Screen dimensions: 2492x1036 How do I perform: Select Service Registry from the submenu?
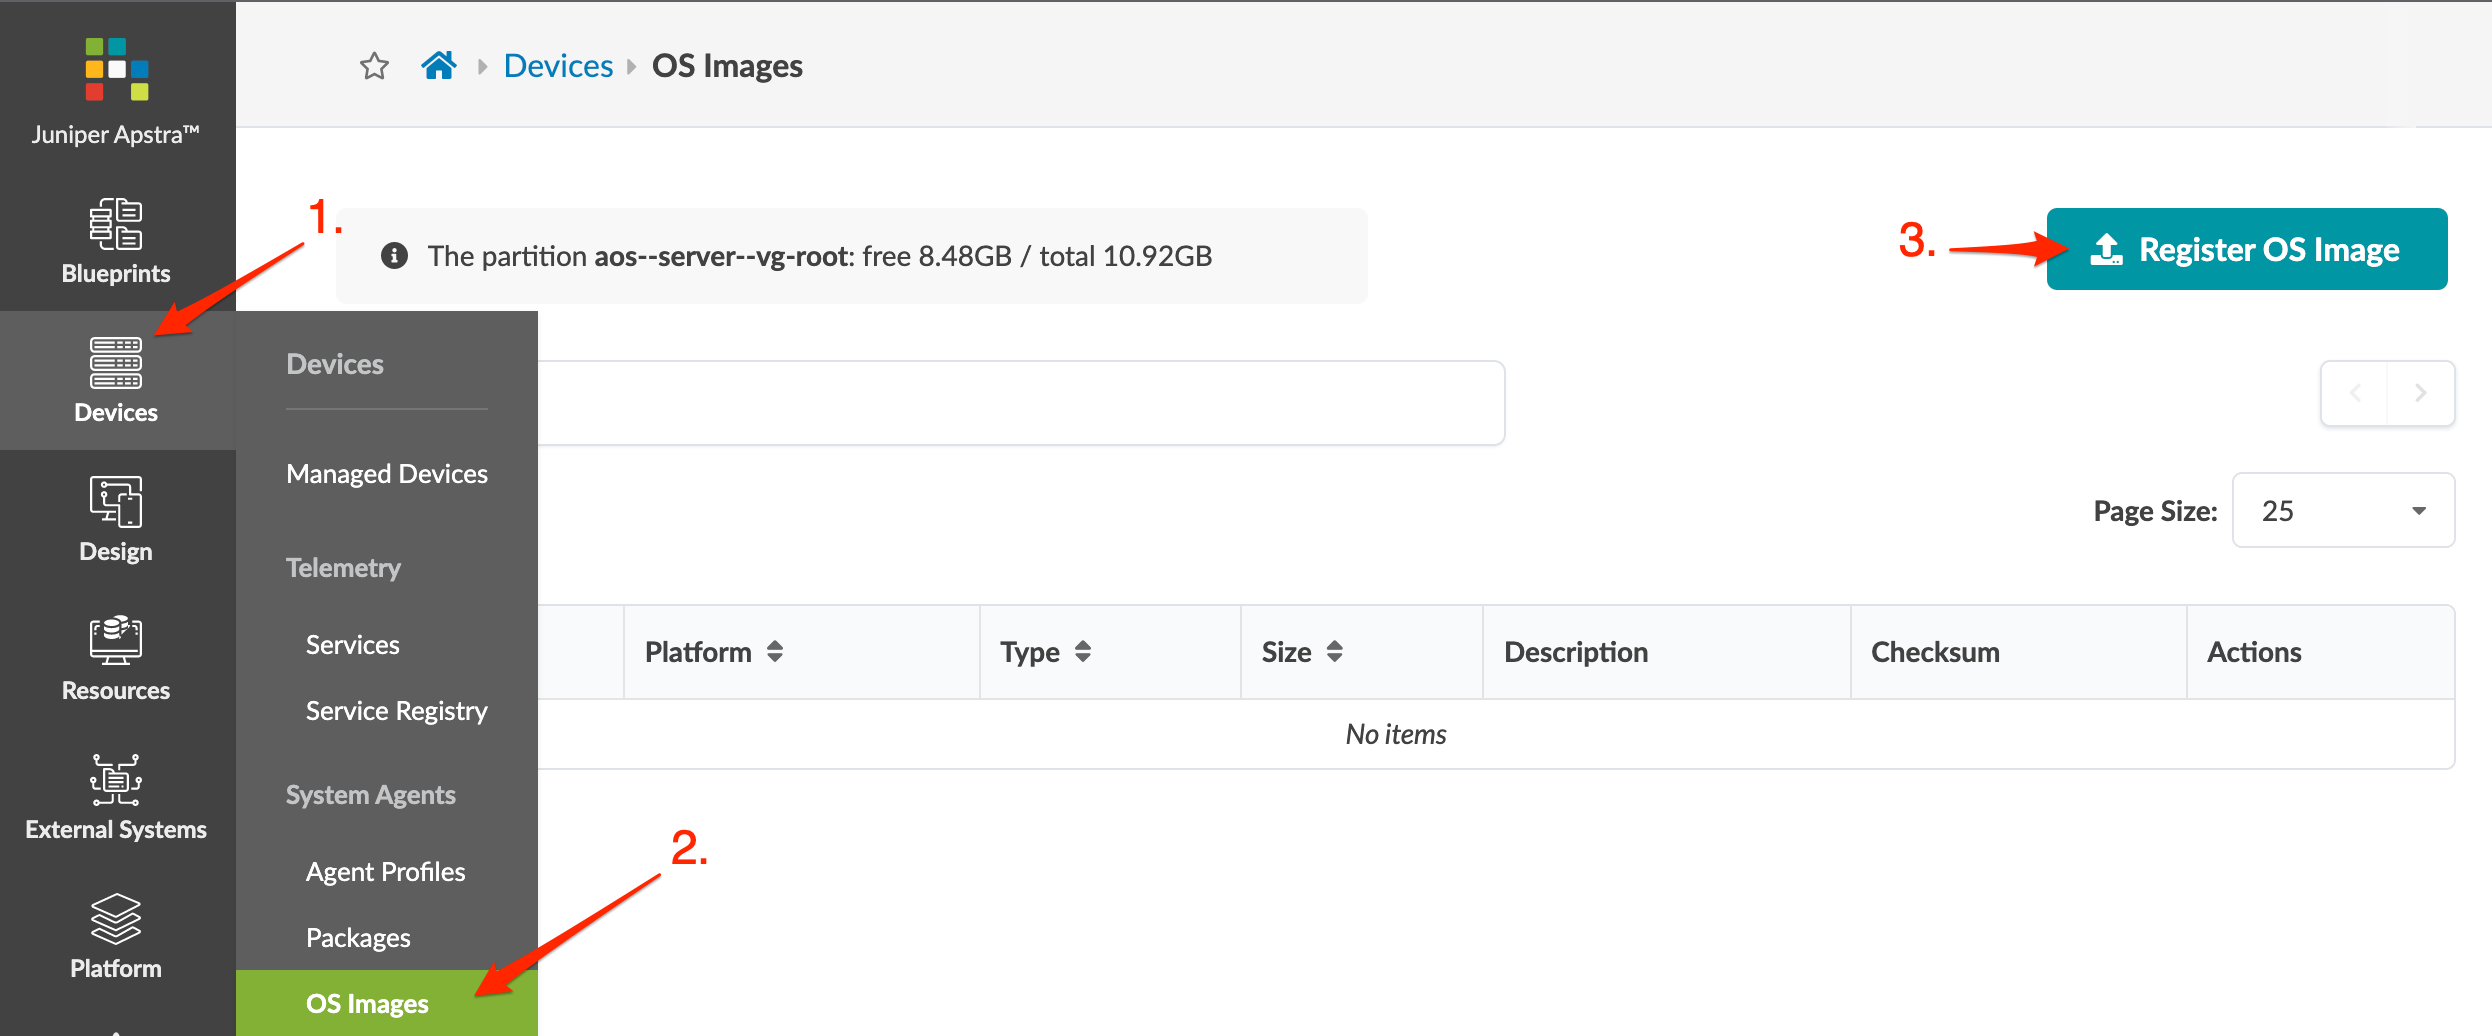tap(396, 711)
